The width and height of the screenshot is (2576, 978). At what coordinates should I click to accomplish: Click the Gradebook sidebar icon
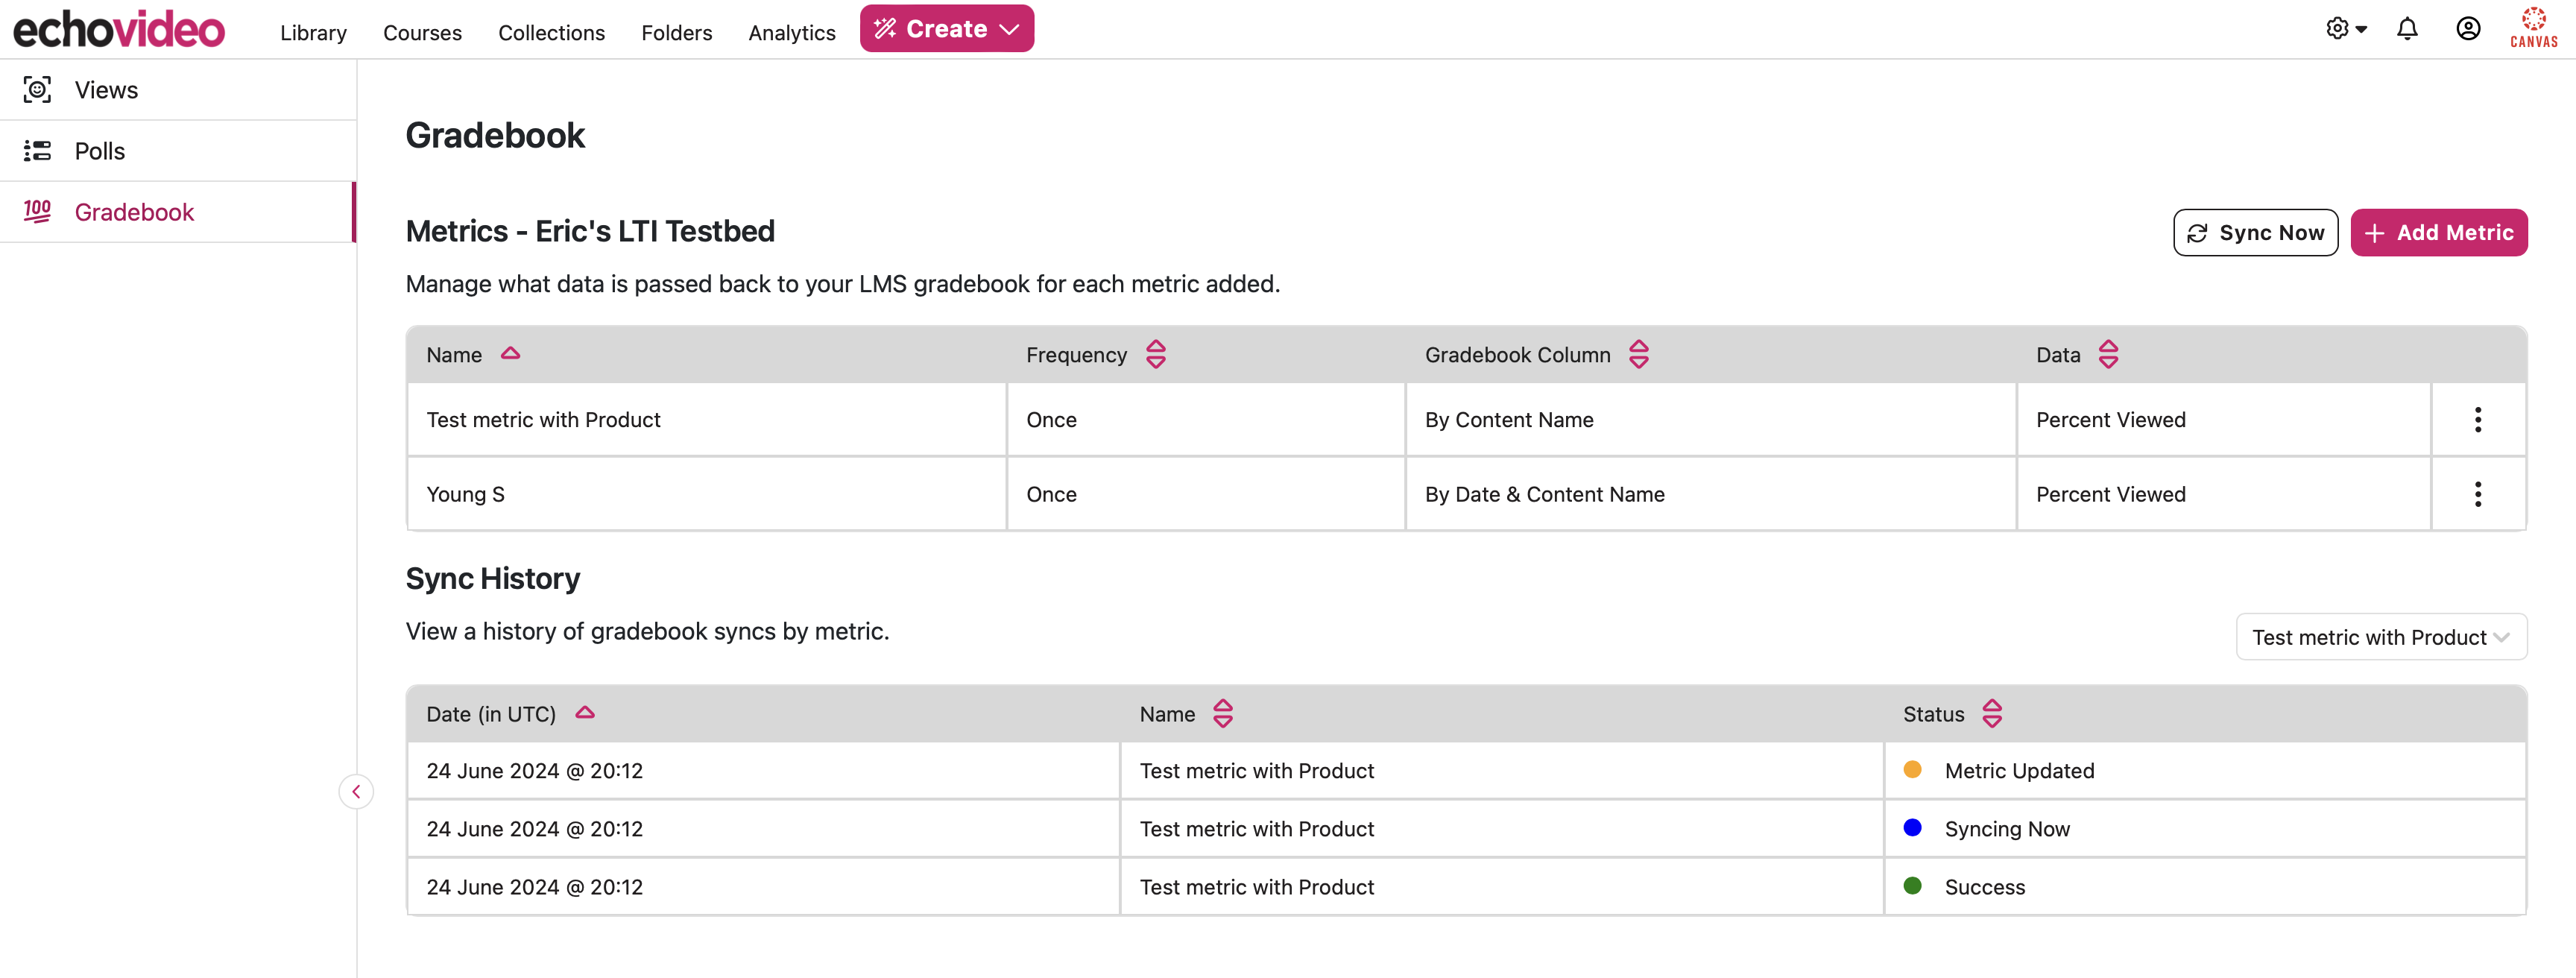[36, 210]
